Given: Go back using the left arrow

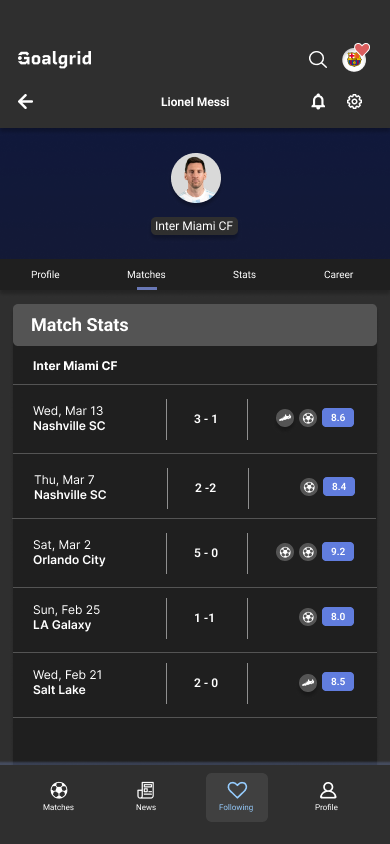Looking at the screenshot, I should pos(25,101).
